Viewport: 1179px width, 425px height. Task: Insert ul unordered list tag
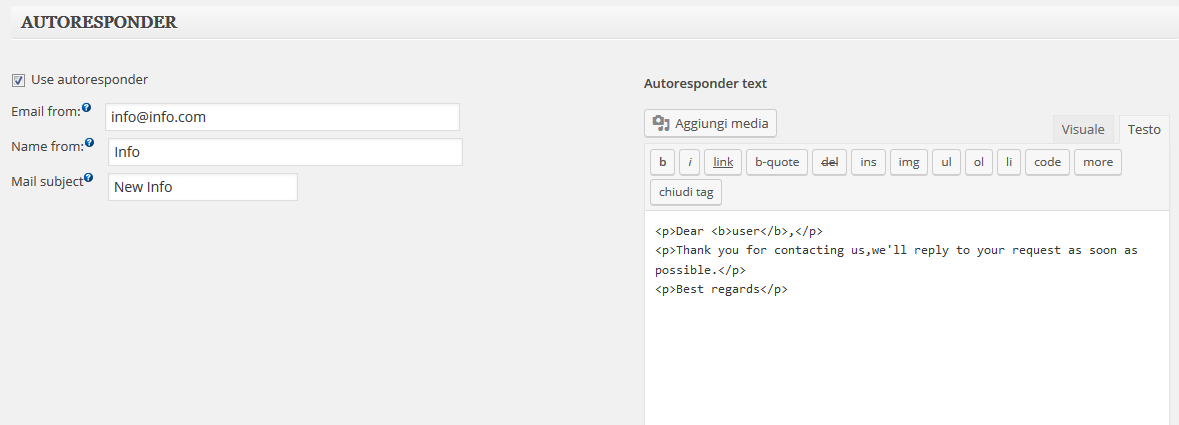pos(947,162)
